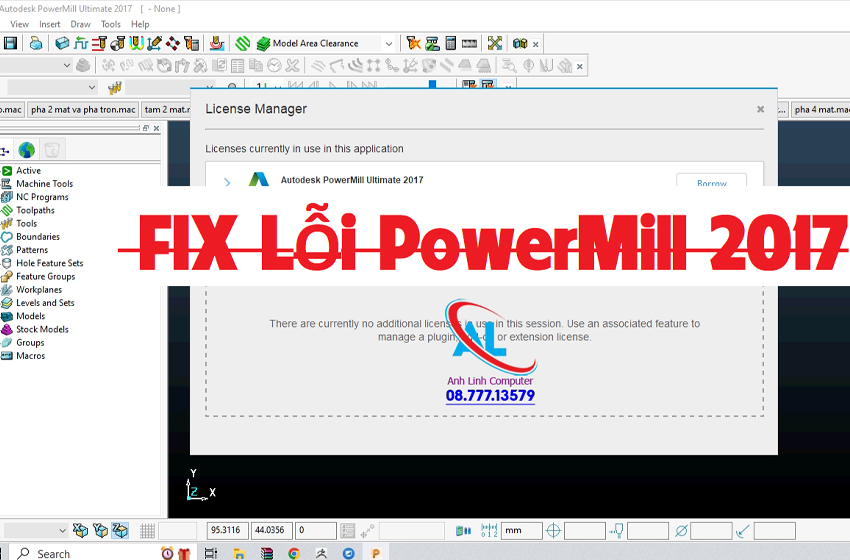
Task: Switch to the 'pha 2 mat va pha tron.mac' tab
Action: 82,109
